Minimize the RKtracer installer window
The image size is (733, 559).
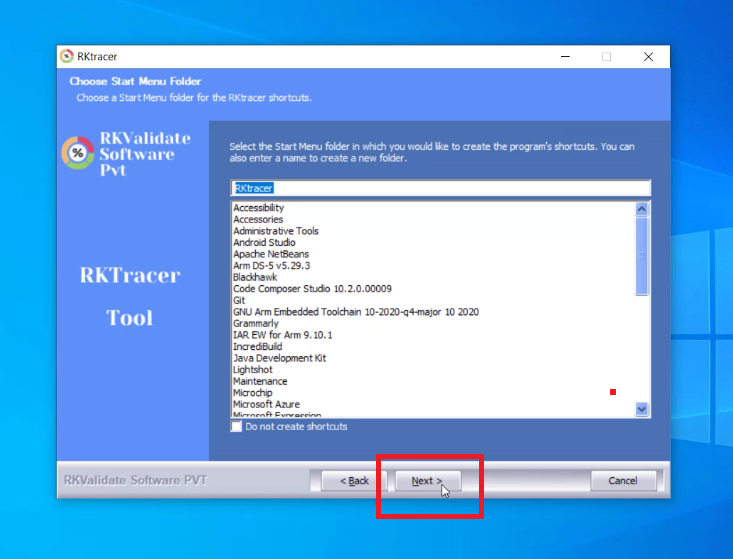click(x=565, y=57)
